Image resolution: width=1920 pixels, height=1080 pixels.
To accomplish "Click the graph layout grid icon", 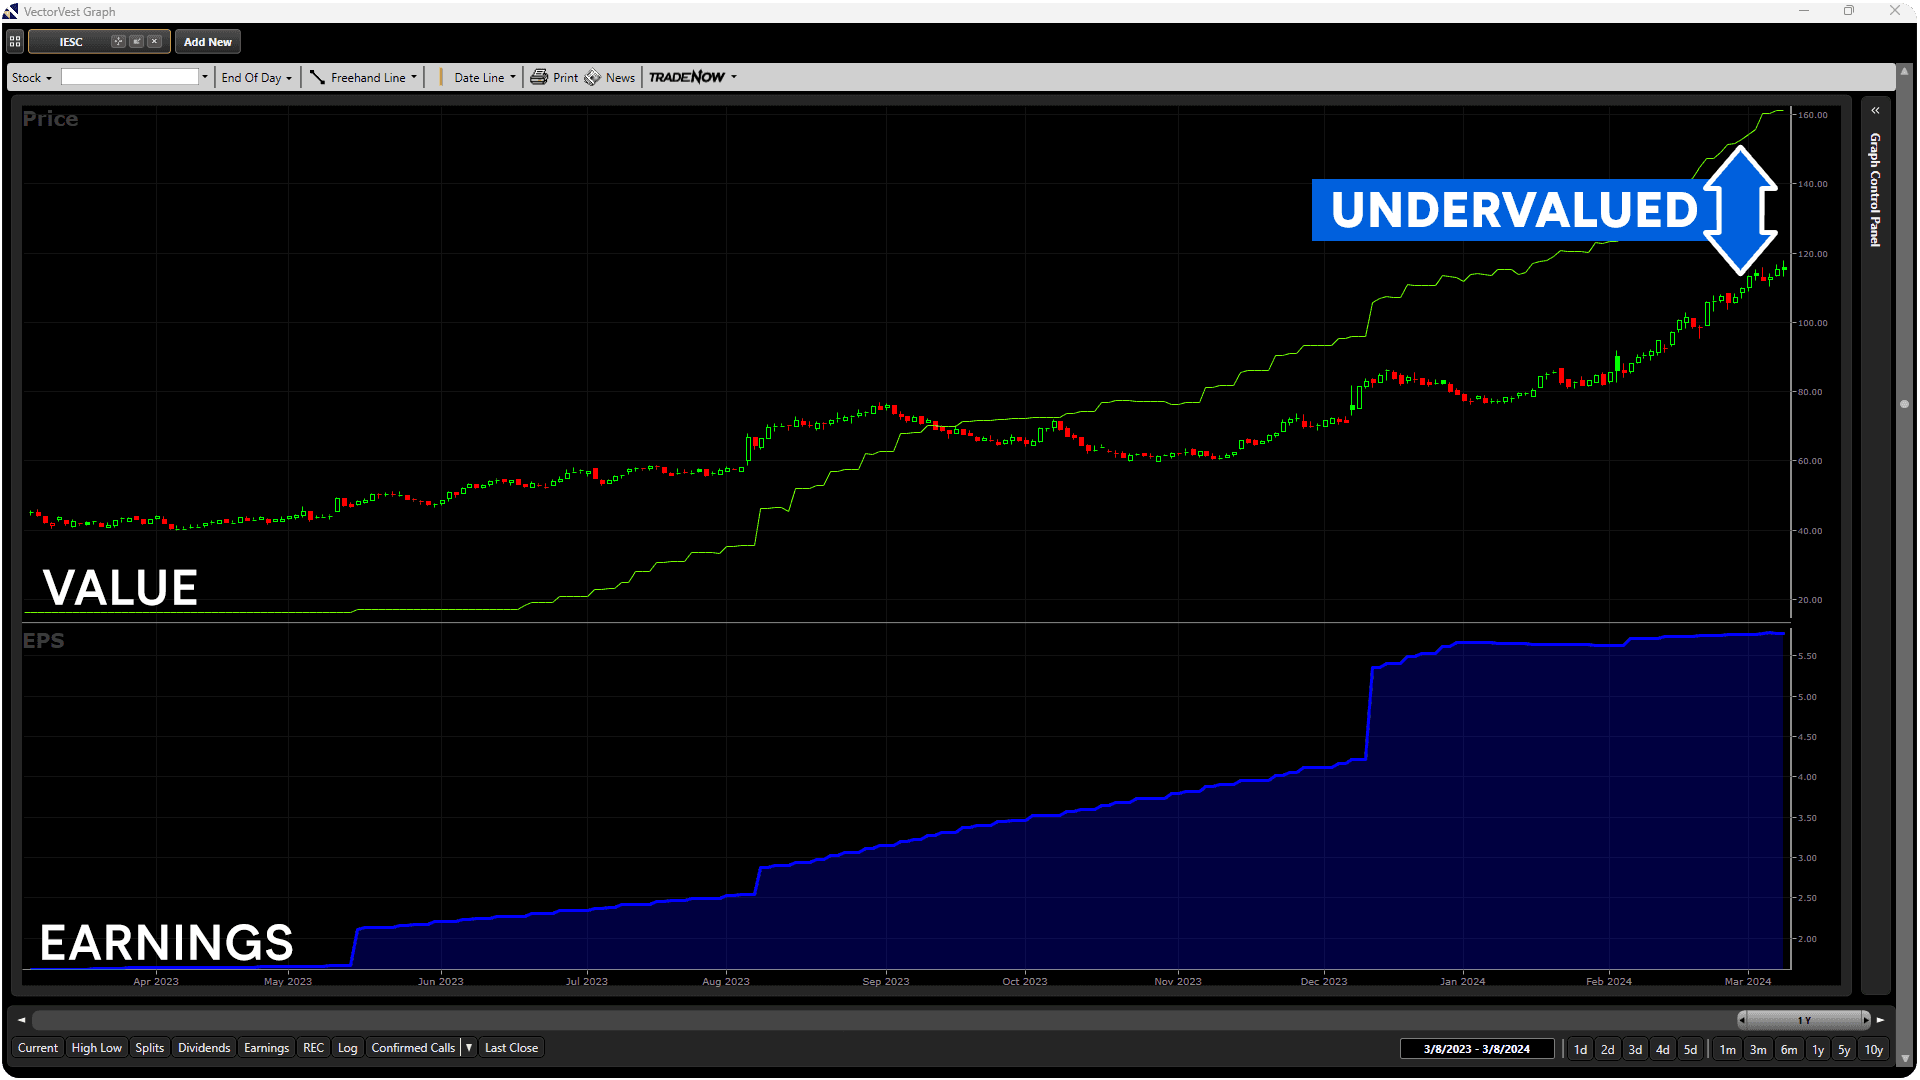I will tap(15, 42).
